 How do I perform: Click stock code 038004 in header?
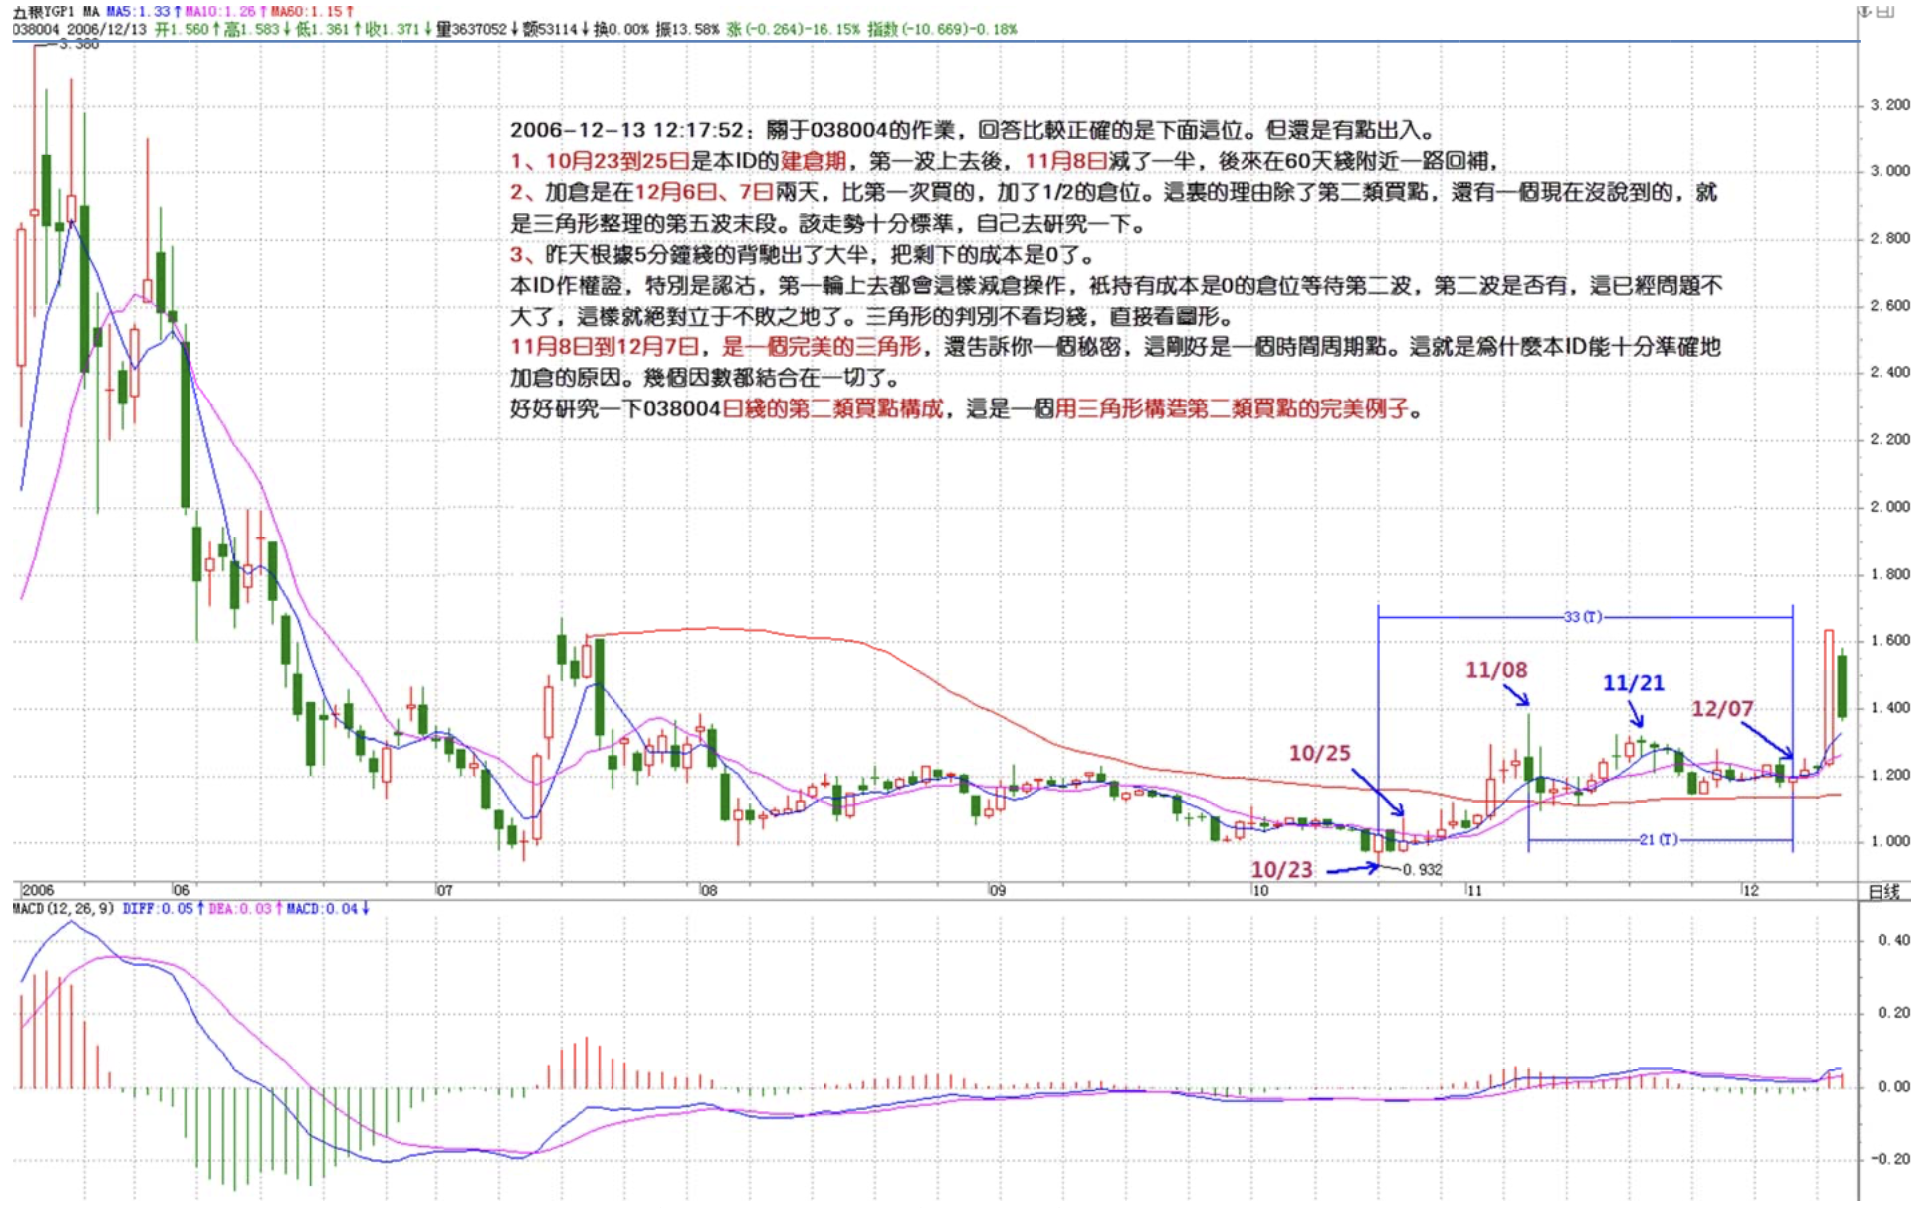tap(35, 29)
